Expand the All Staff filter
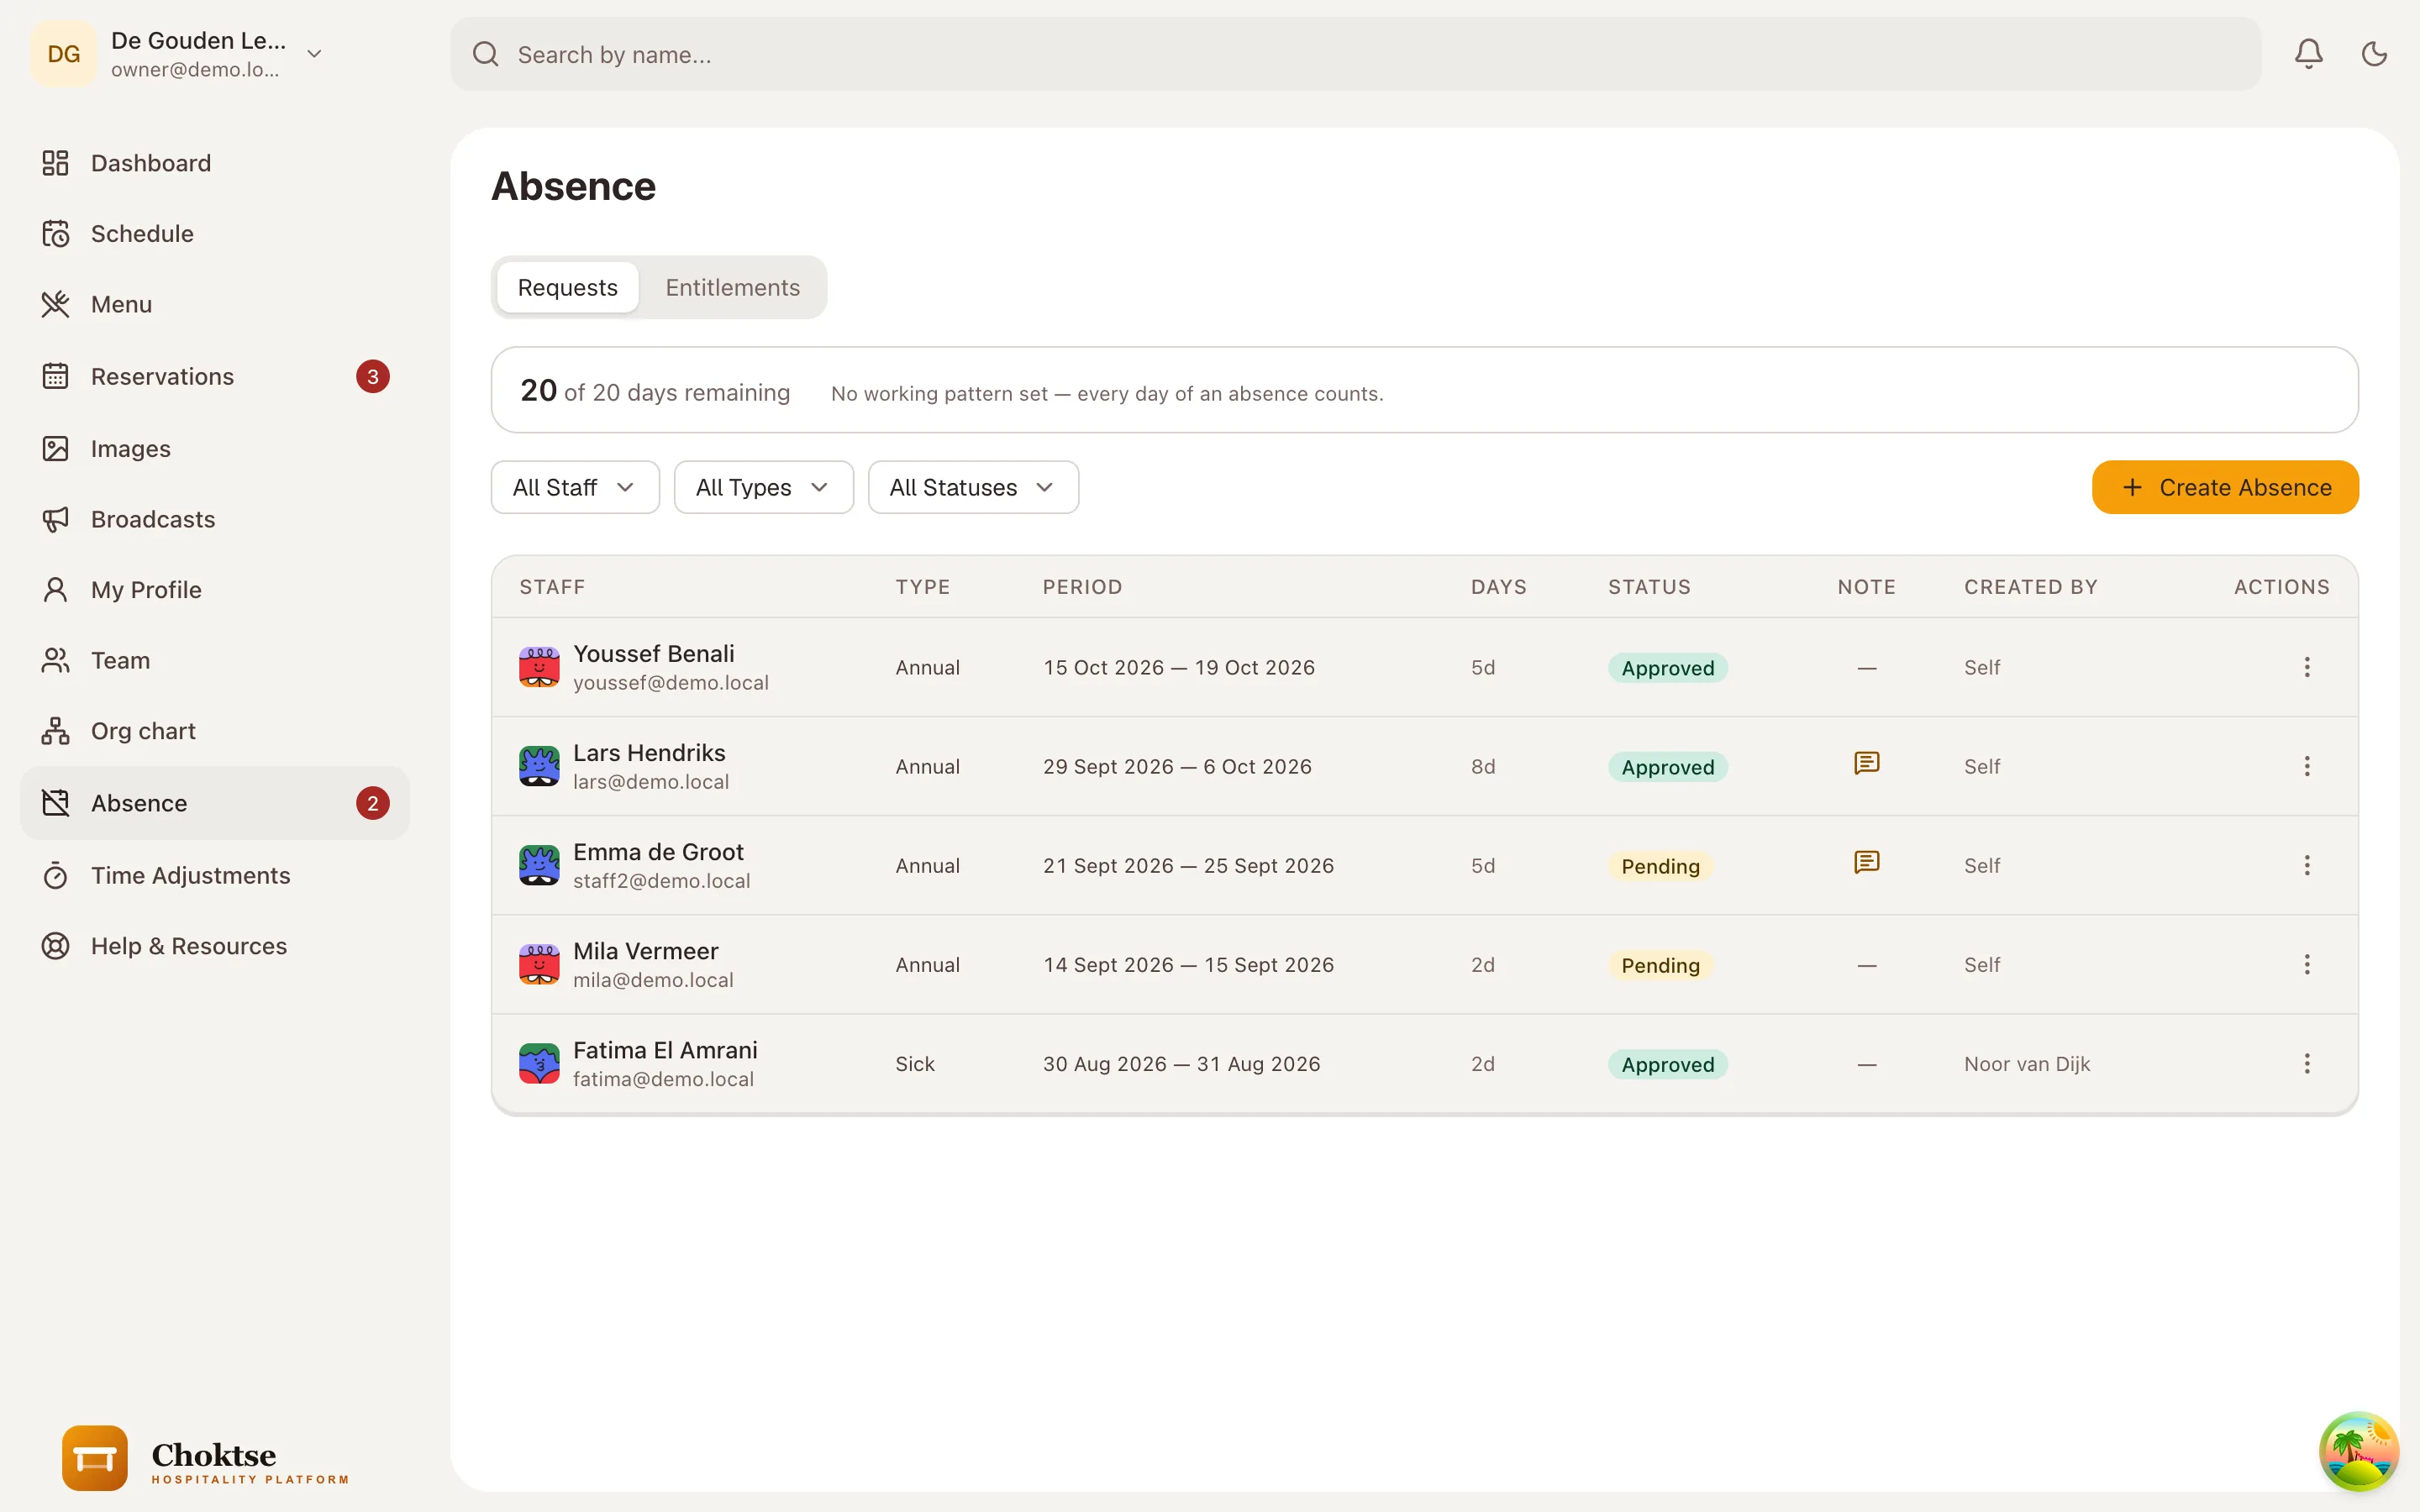Viewport: 2420px width, 1512px height. [x=575, y=487]
